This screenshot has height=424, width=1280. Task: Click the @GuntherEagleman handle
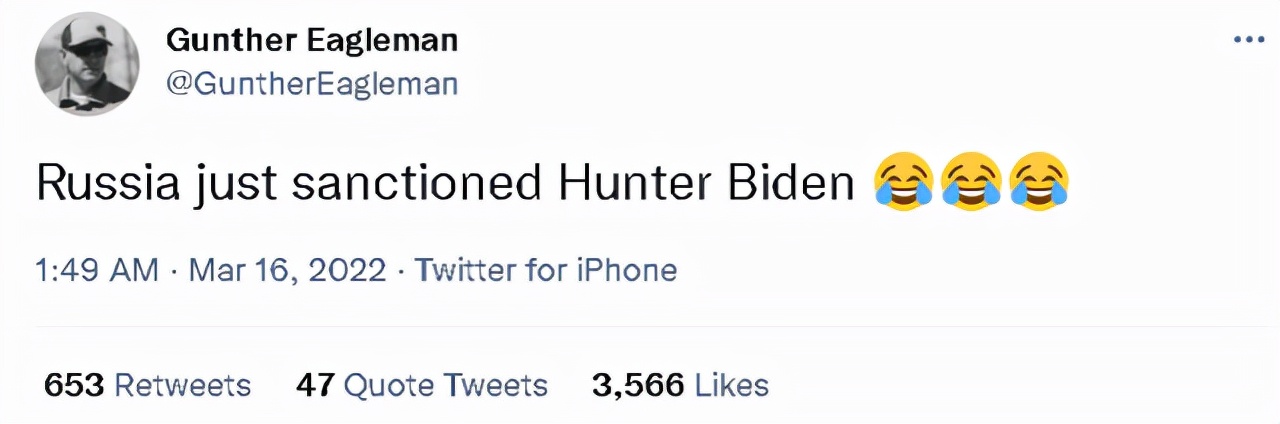click(x=311, y=84)
